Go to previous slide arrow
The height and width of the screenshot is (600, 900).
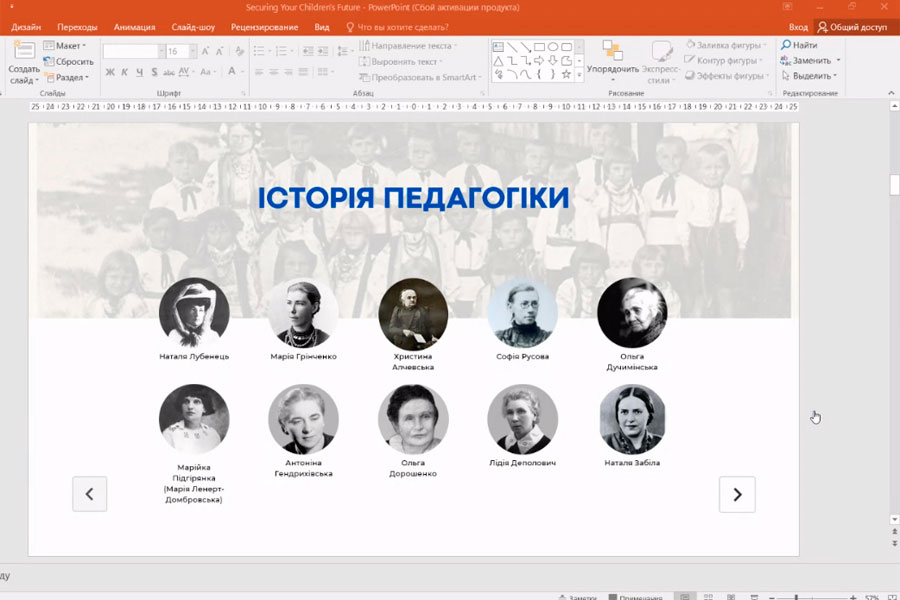[x=89, y=494]
